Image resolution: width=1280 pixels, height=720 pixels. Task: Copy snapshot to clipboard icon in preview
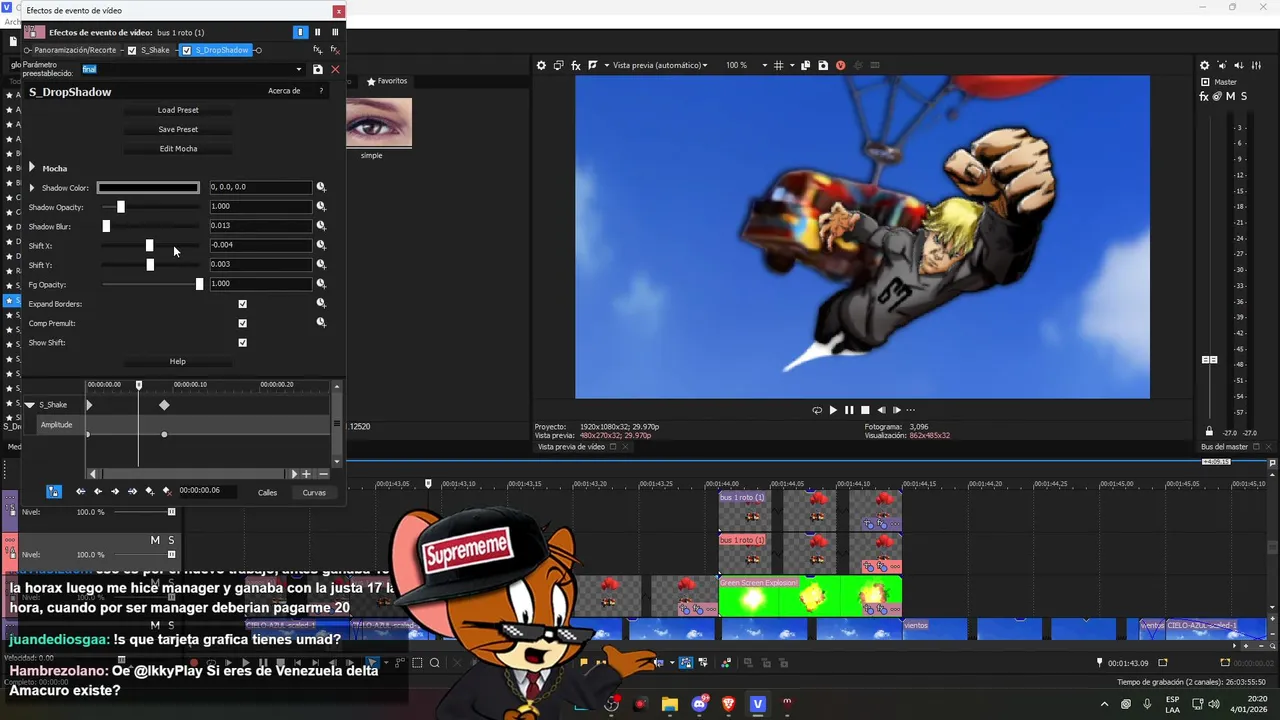point(805,65)
